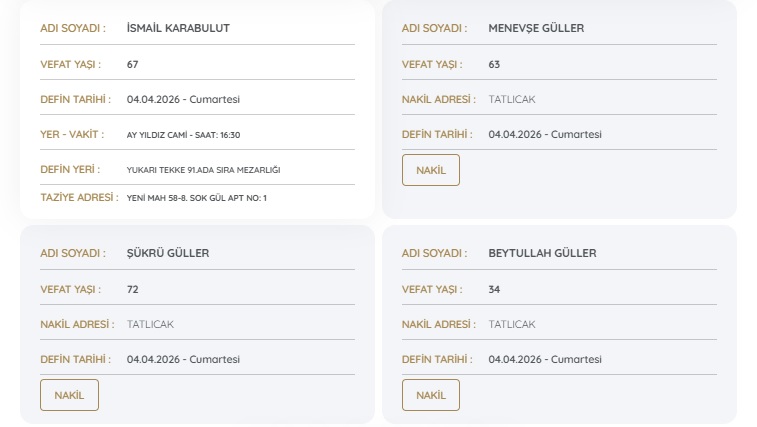The width and height of the screenshot is (757, 427).
Task: Click the name Şükrü Güller
Action: [x=168, y=253]
